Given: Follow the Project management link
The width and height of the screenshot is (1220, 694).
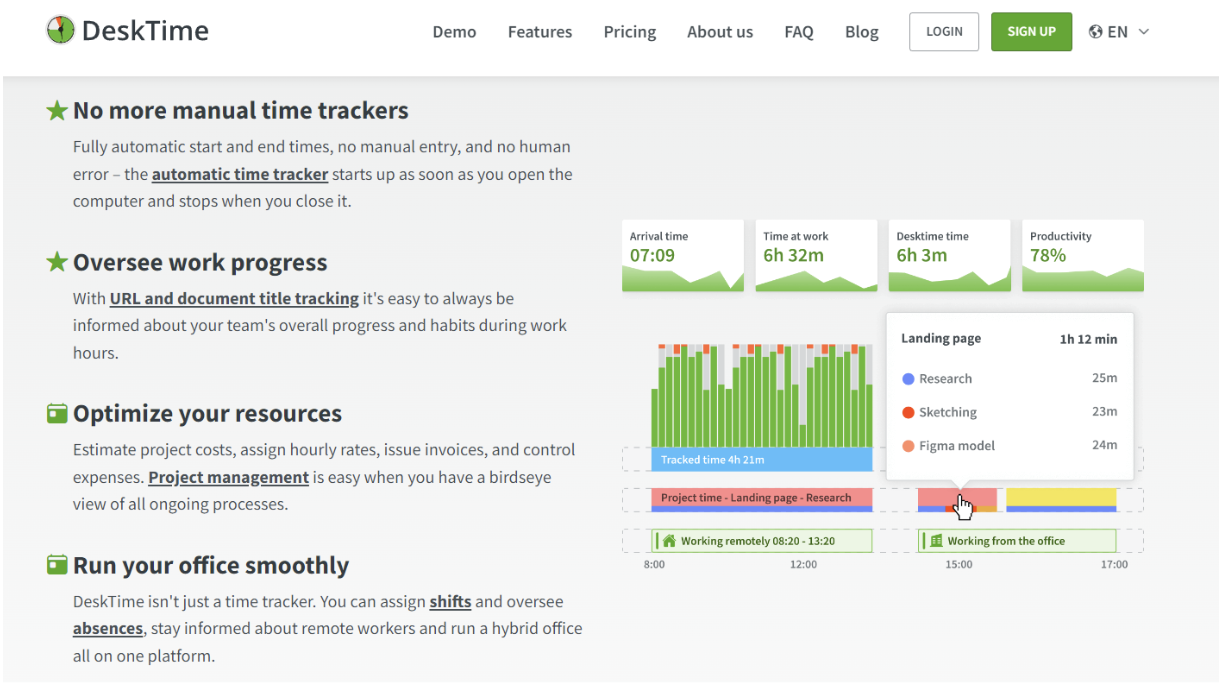Looking at the screenshot, I should [x=228, y=477].
